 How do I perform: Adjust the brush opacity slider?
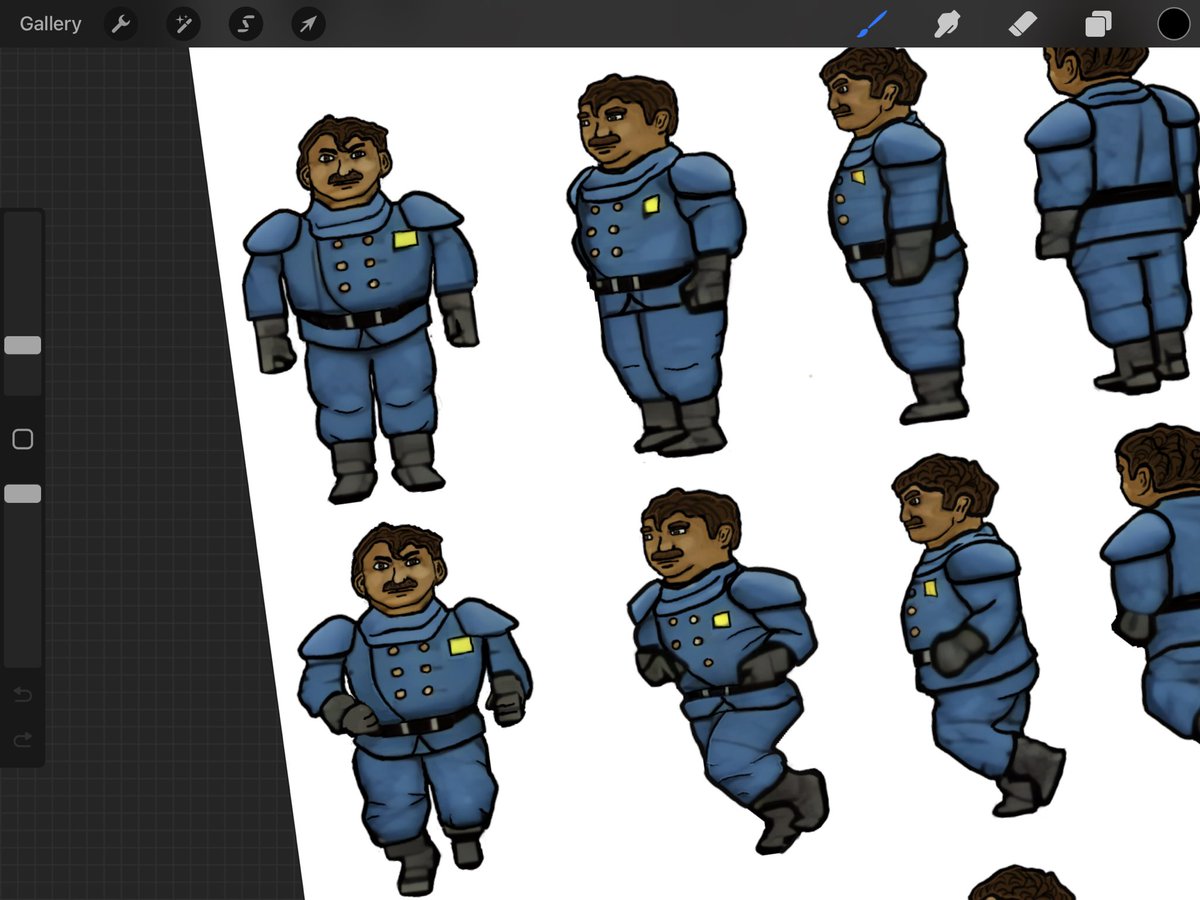click(22, 493)
